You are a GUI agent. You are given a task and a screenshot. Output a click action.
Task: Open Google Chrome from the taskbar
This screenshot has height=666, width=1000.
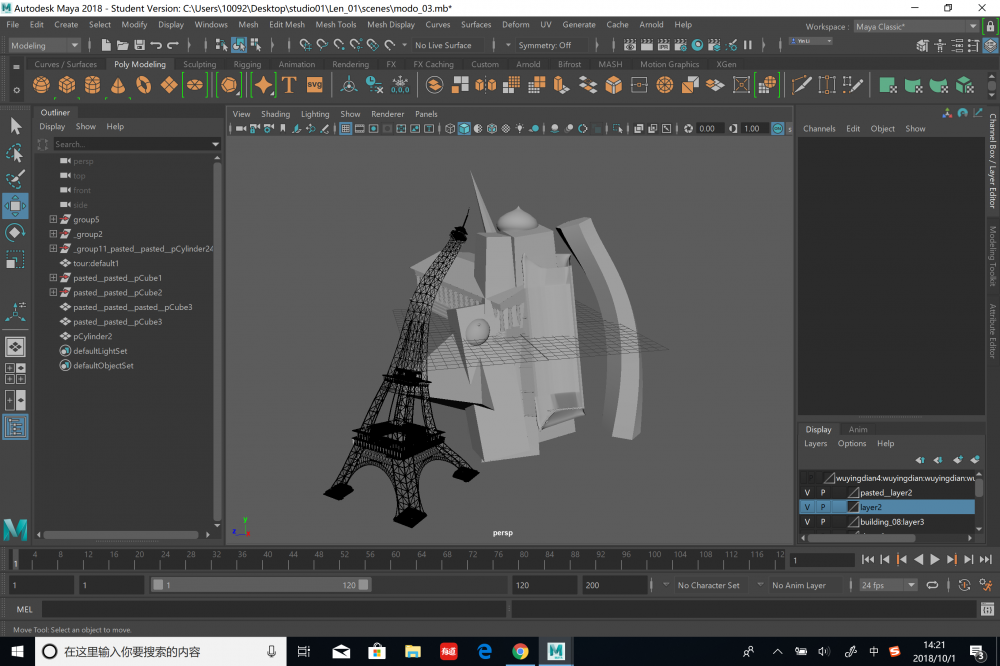tap(520, 651)
